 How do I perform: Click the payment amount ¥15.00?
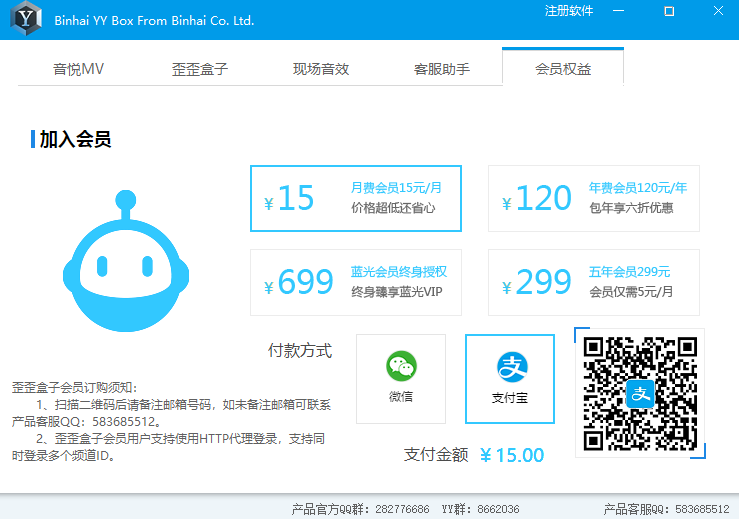pyautogui.click(x=512, y=455)
